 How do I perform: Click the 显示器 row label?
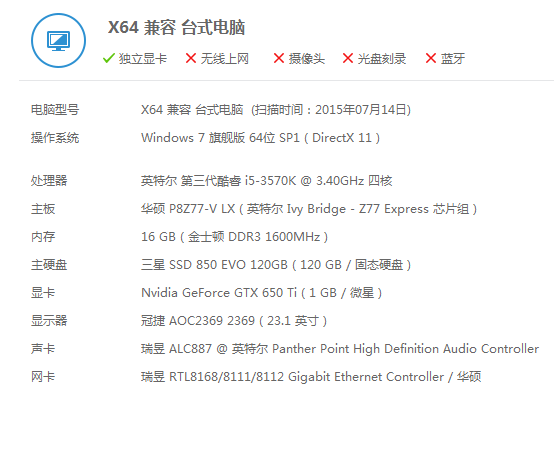pos(49,320)
